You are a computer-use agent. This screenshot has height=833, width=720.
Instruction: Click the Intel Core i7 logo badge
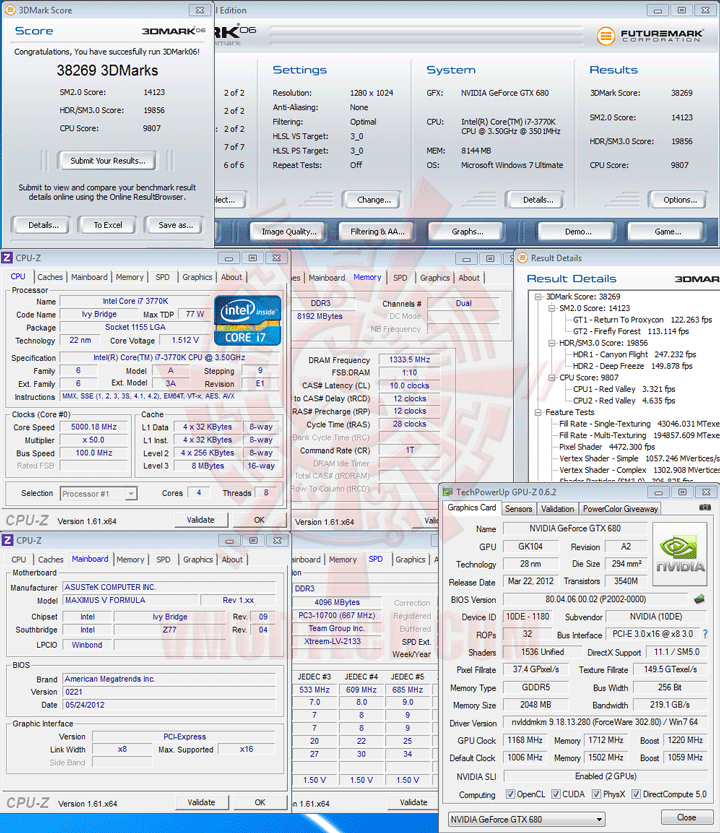(x=248, y=320)
